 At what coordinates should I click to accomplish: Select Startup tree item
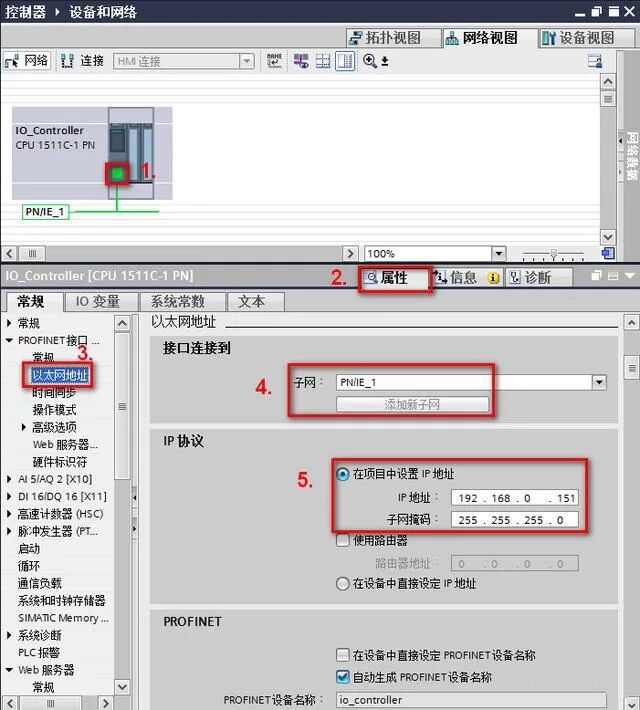[x=29, y=549]
